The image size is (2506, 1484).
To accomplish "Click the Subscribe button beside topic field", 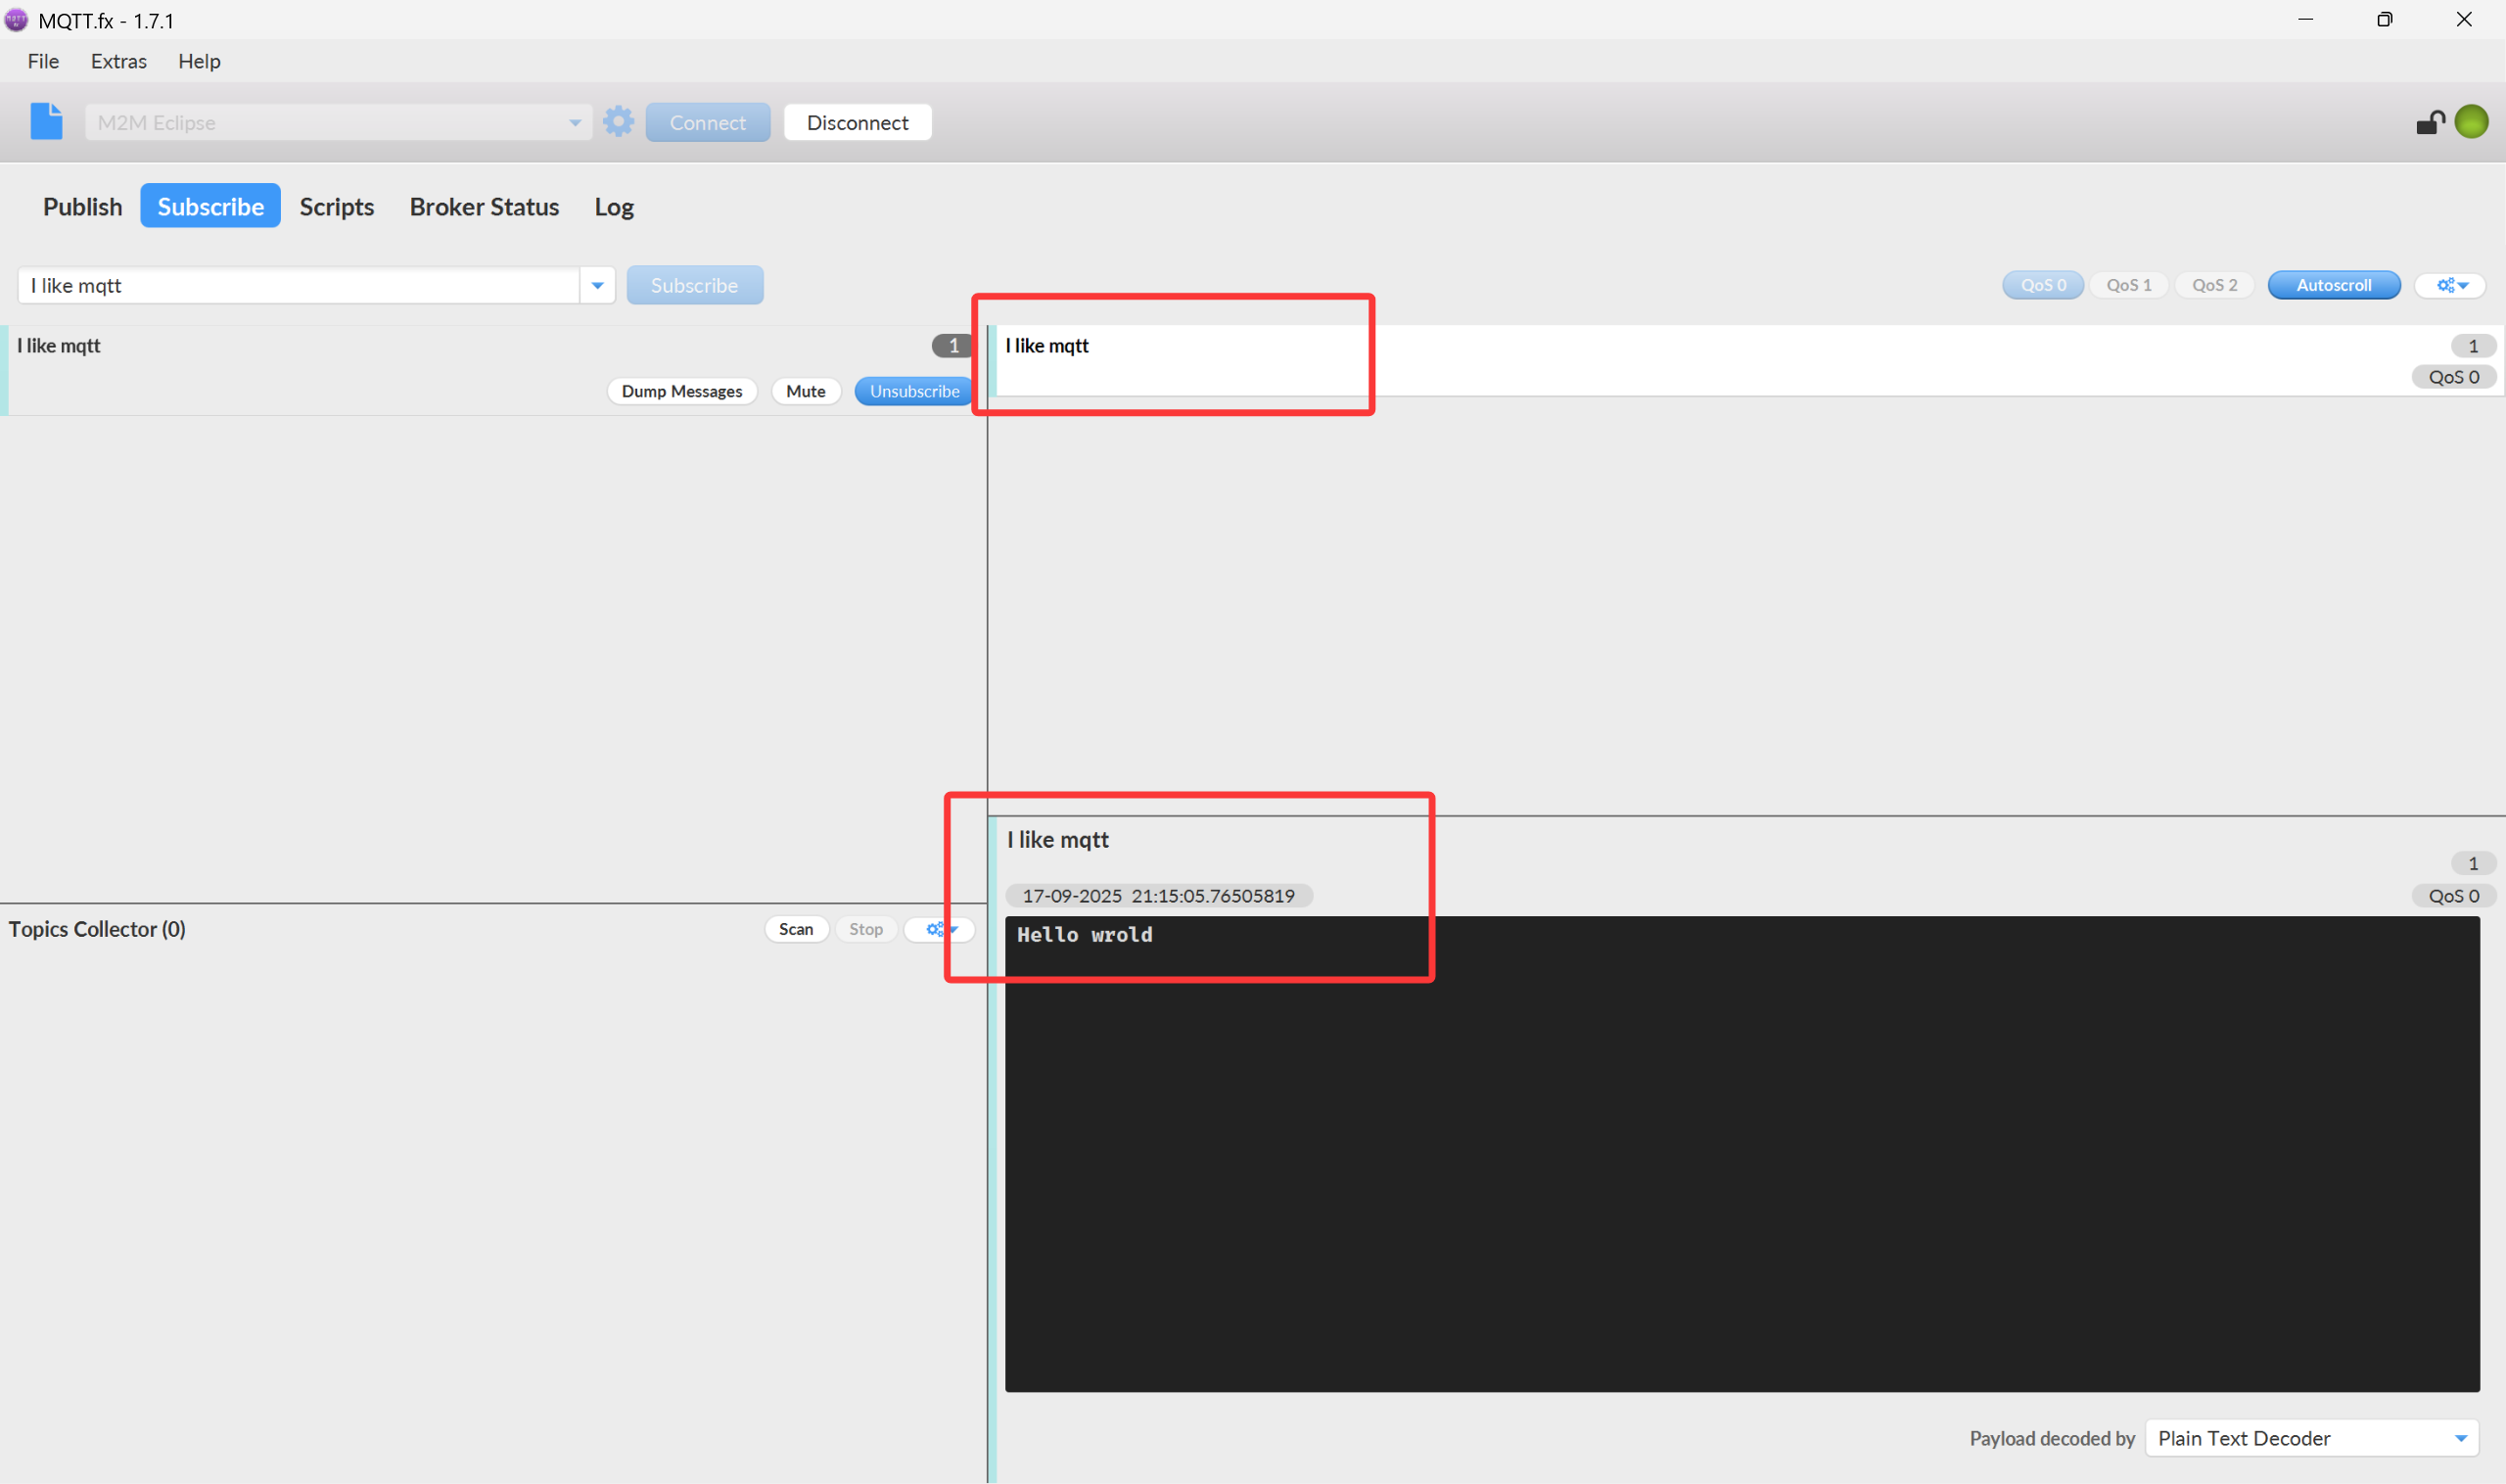I will (x=695, y=285).
